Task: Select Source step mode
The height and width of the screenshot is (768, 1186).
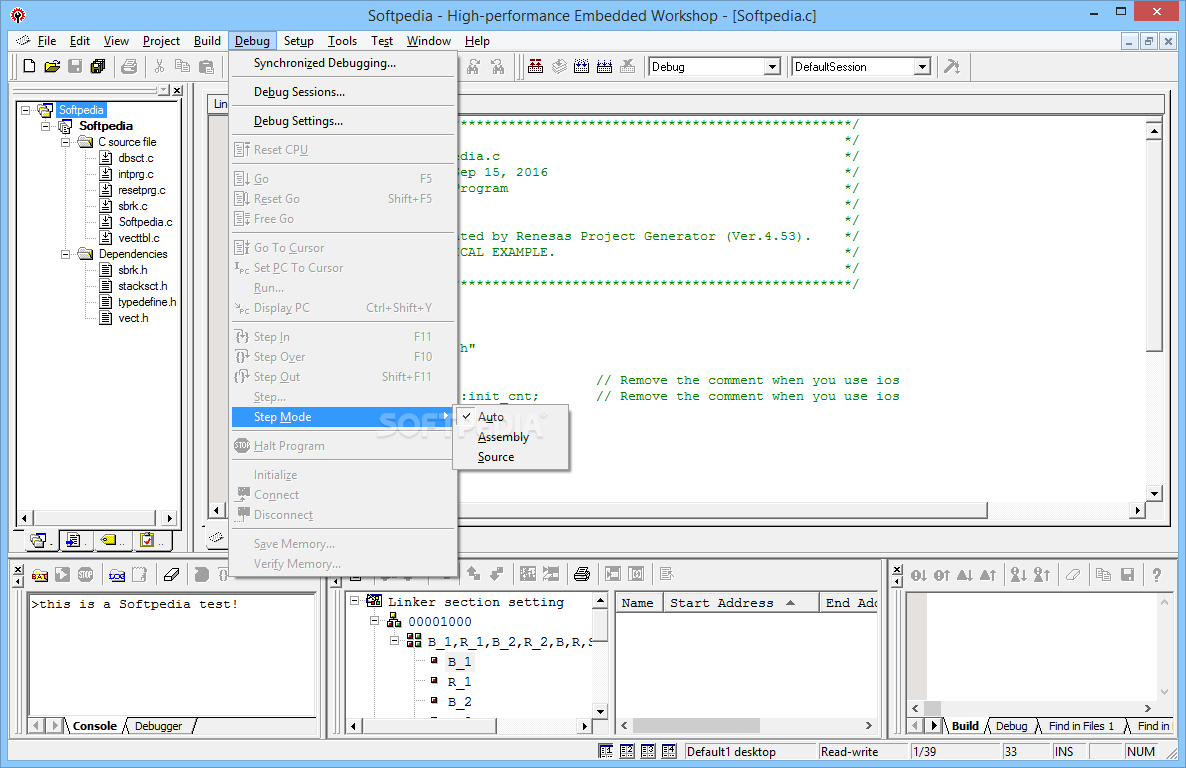Action: (x=511, y=457)
